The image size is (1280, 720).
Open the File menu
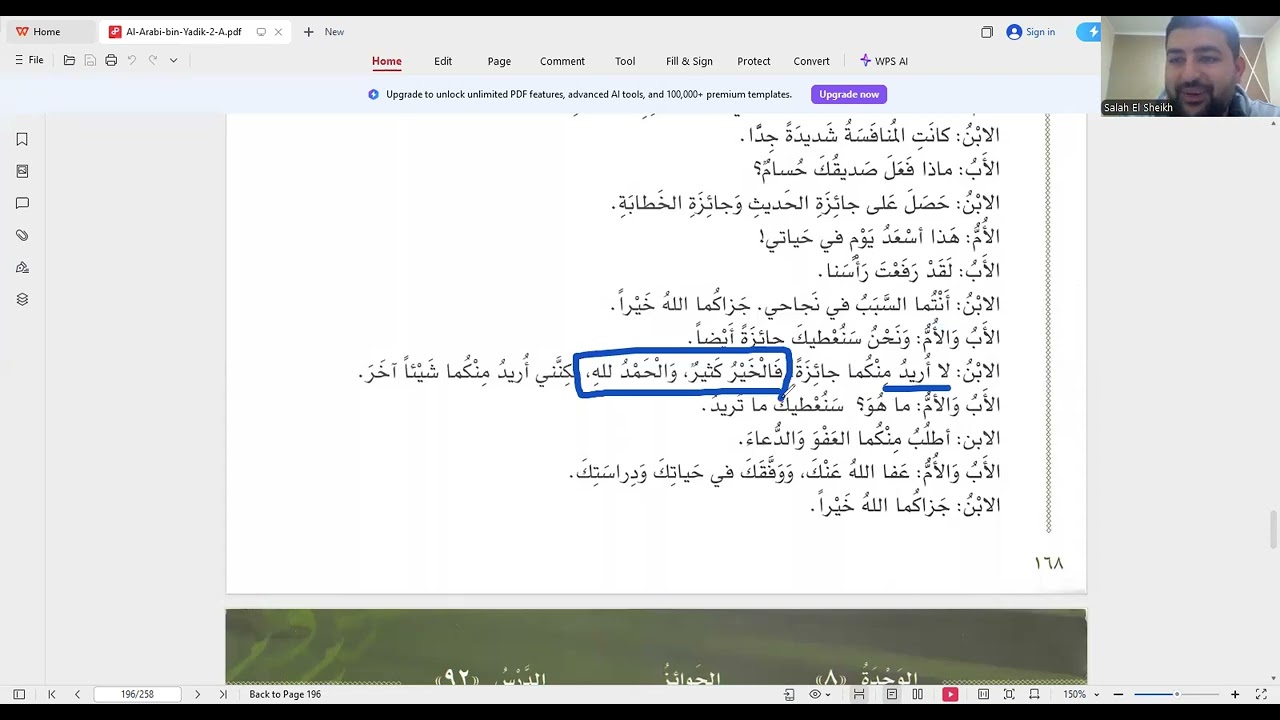pos(29,60)
